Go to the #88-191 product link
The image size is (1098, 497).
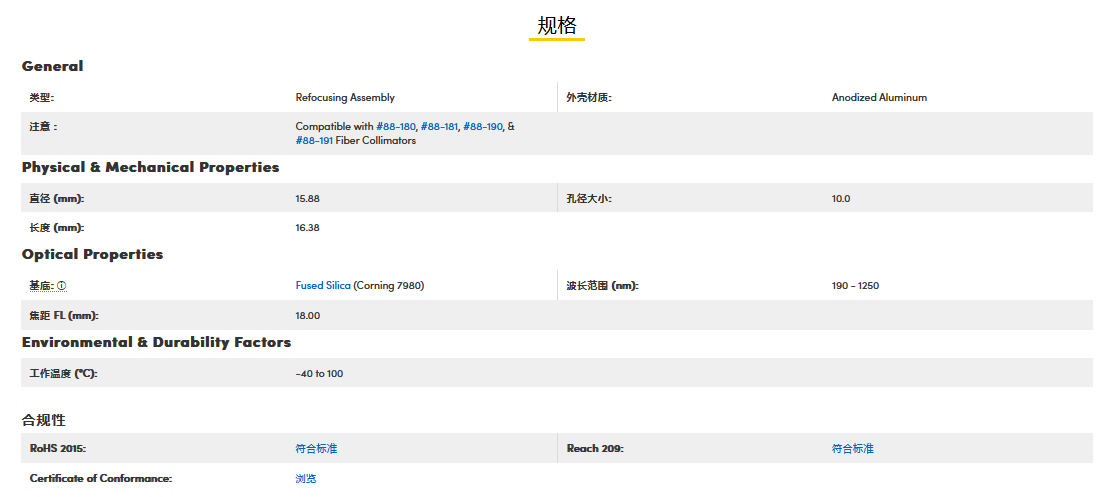click(314, 141)
